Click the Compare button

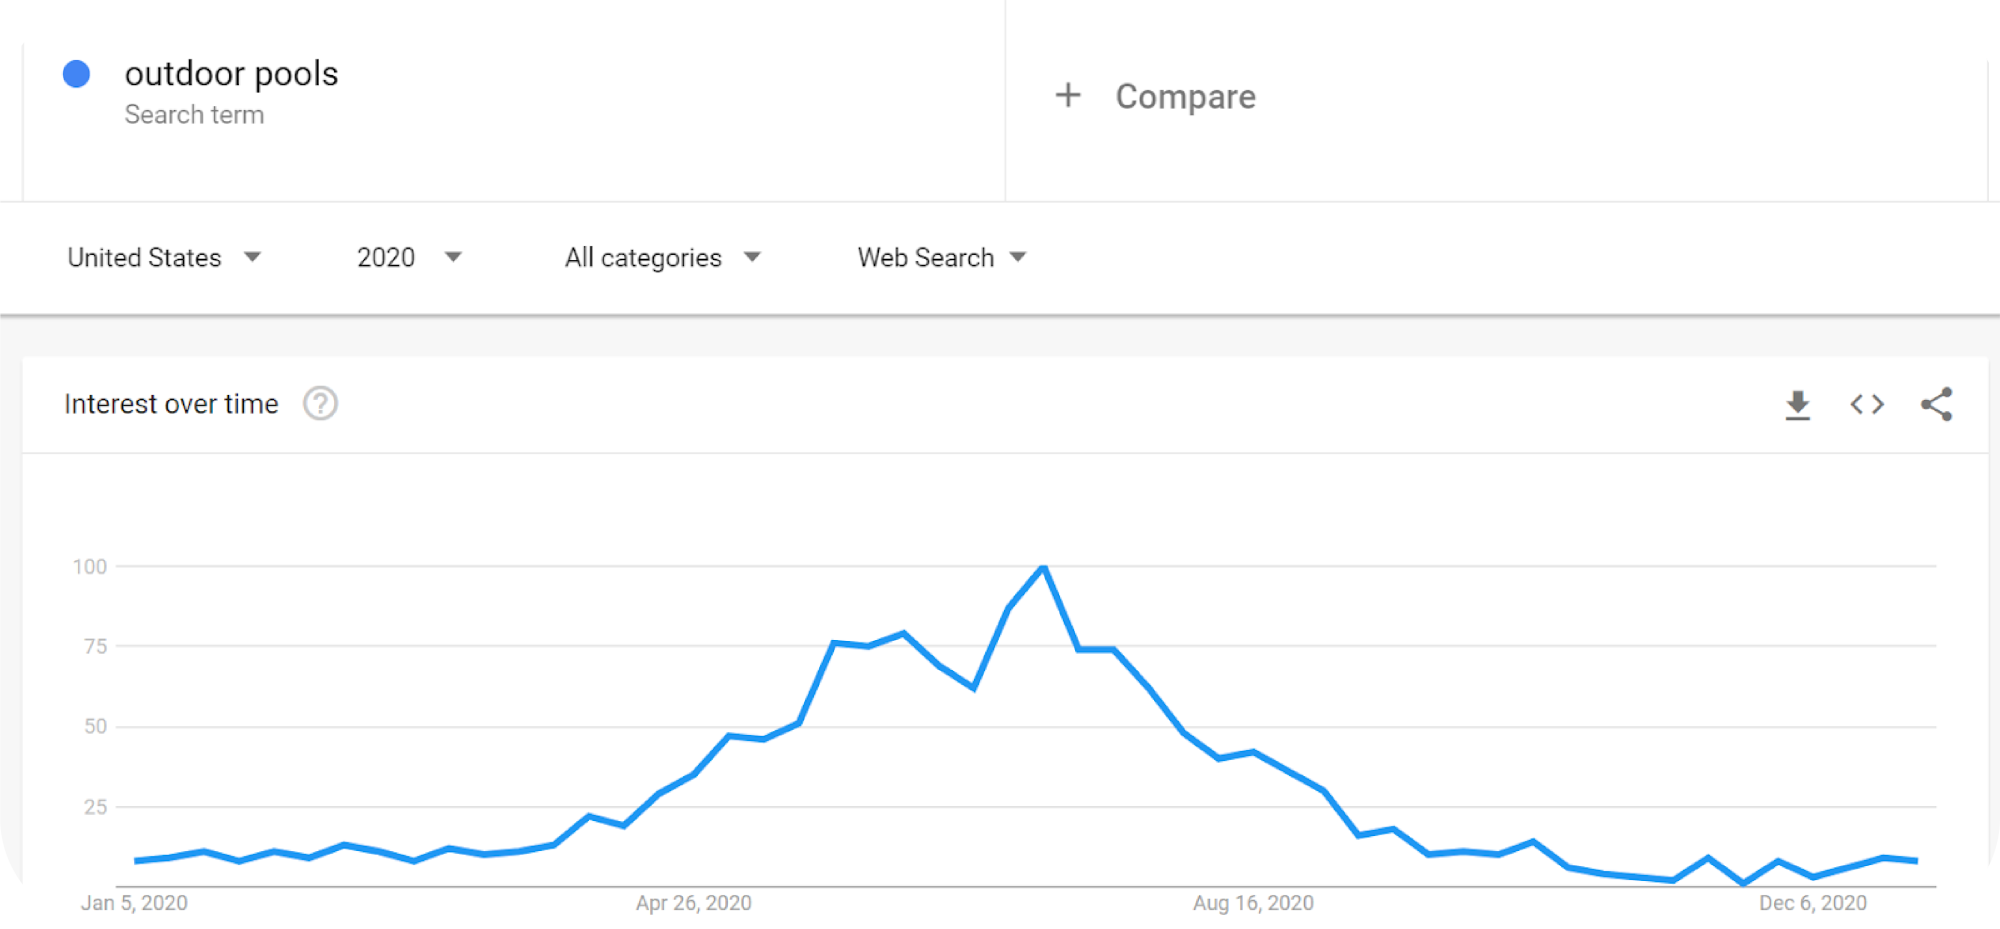tap(1184, 97)
